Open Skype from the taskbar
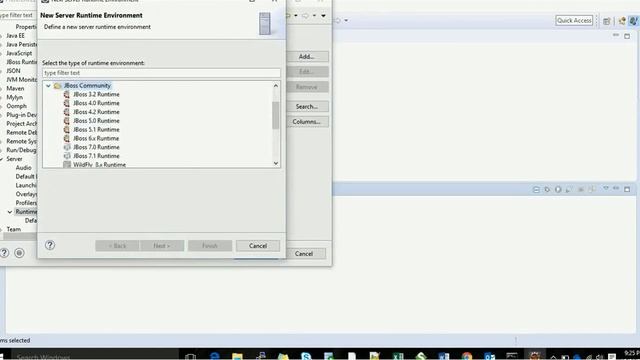 306,356
